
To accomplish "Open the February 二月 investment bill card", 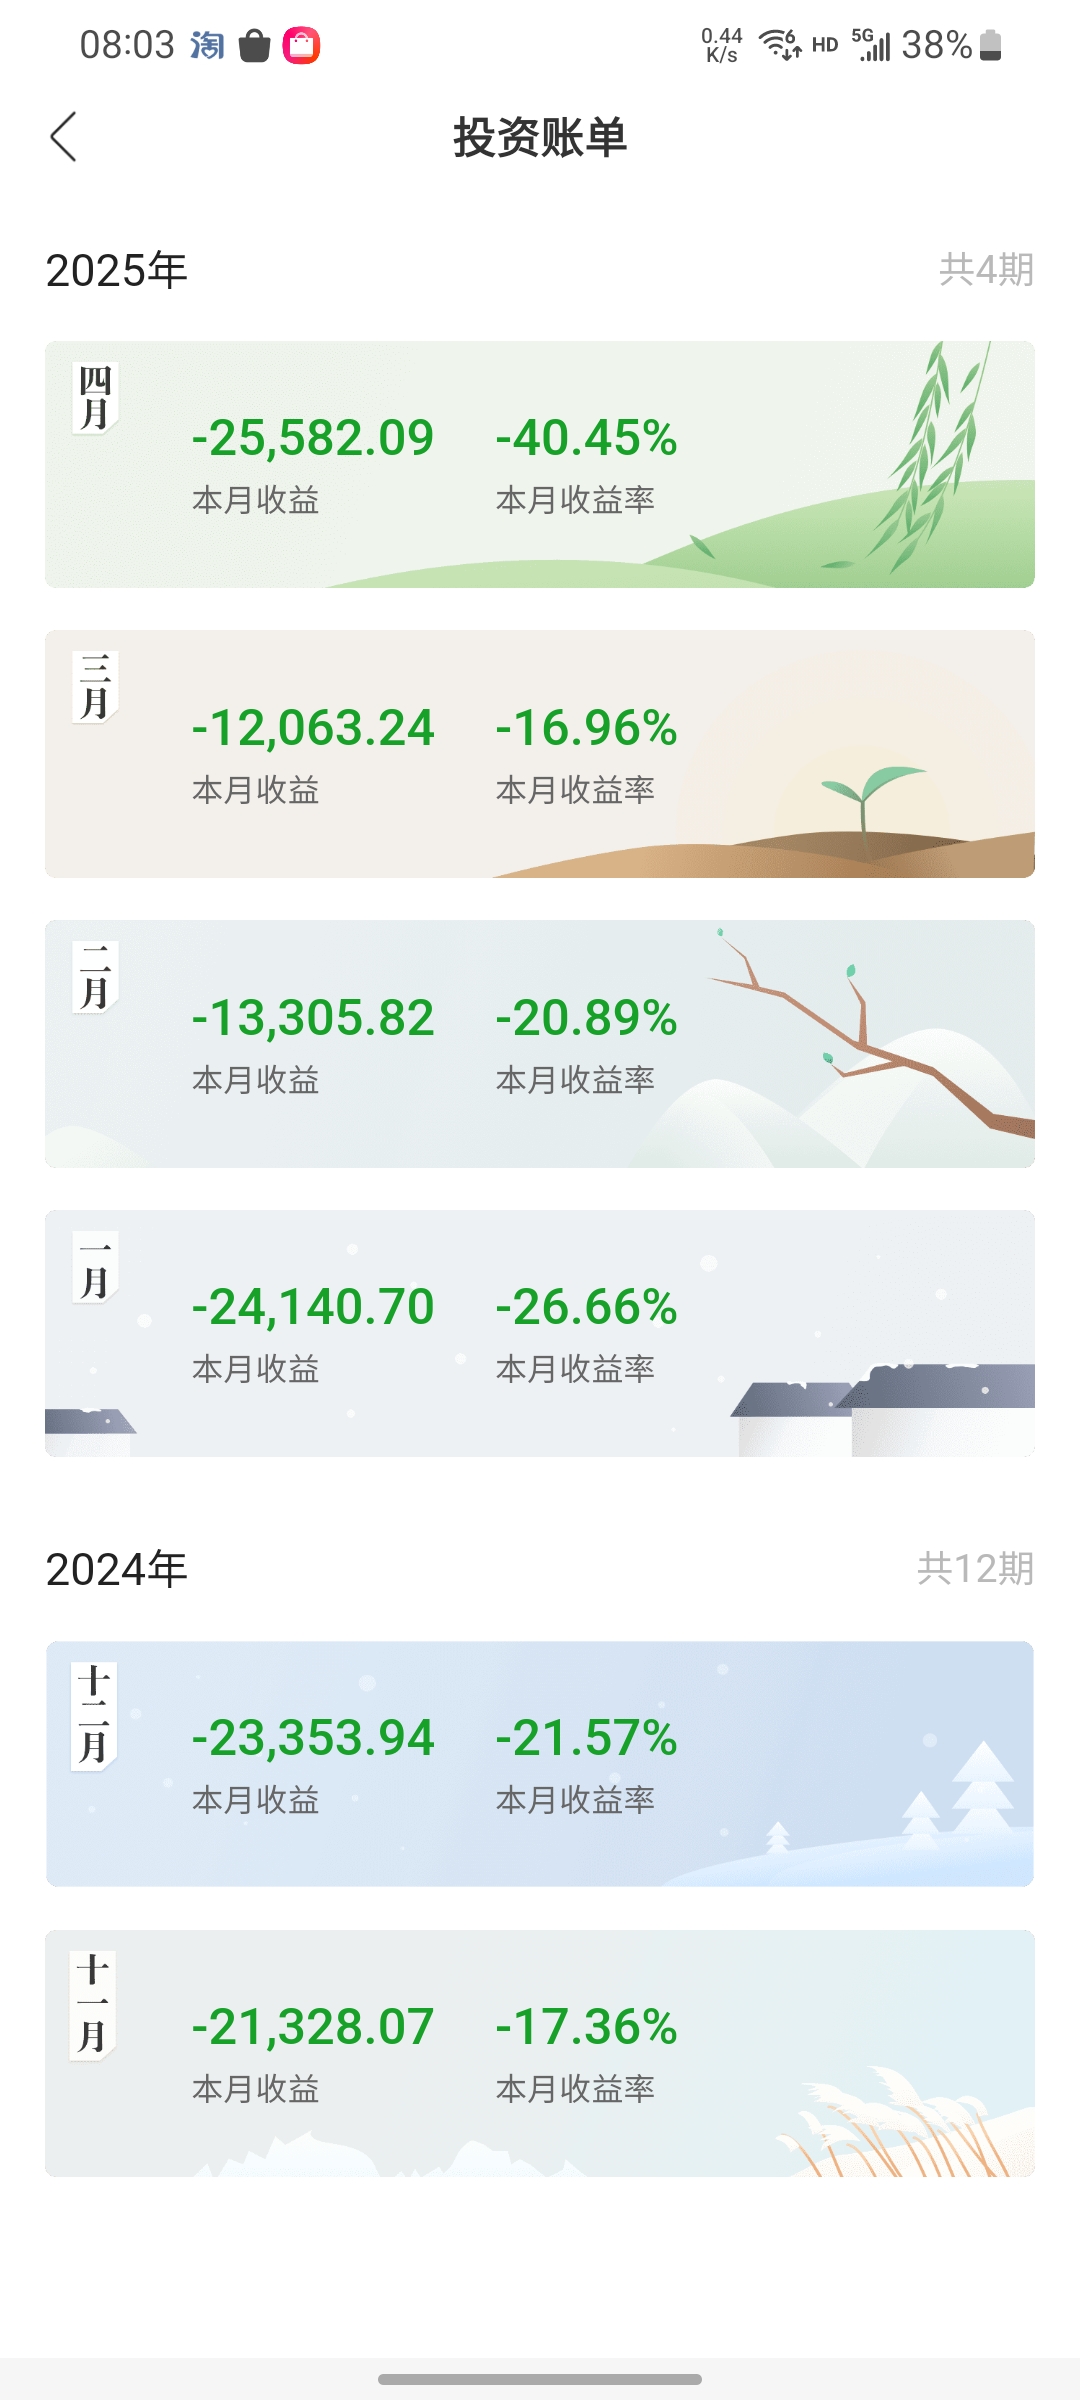I will pos(540,1044).
